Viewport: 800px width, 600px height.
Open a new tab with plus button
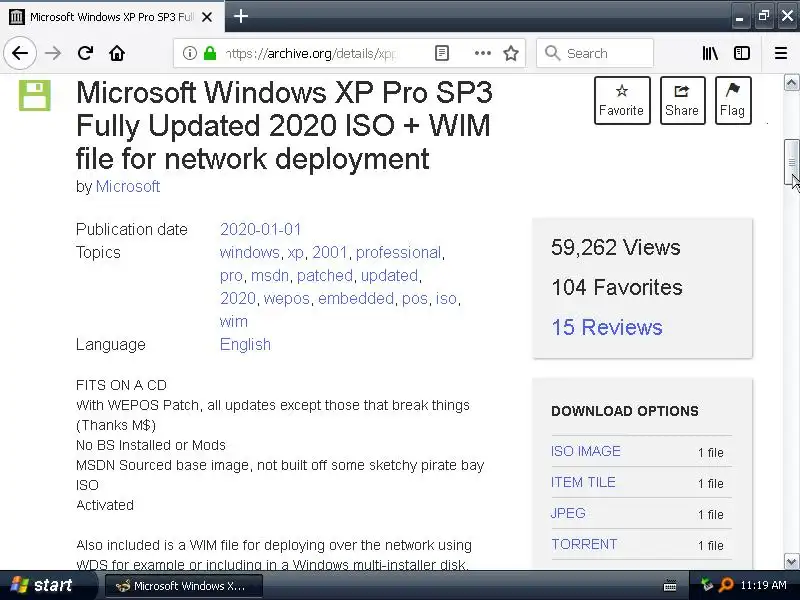coord(241,16)
